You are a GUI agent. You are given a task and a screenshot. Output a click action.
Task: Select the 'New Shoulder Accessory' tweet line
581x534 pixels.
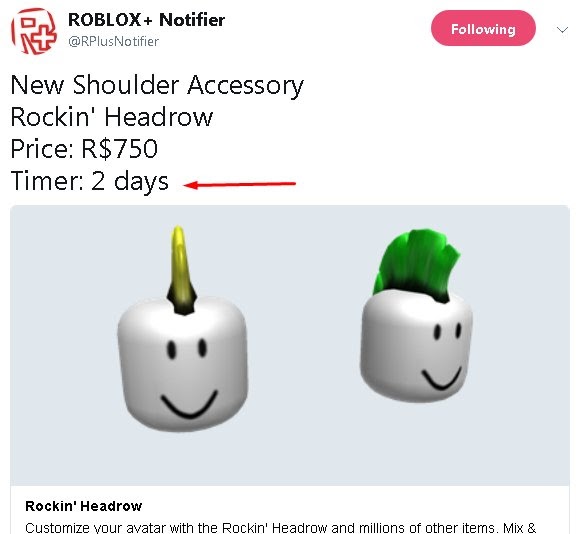(157, 86)
